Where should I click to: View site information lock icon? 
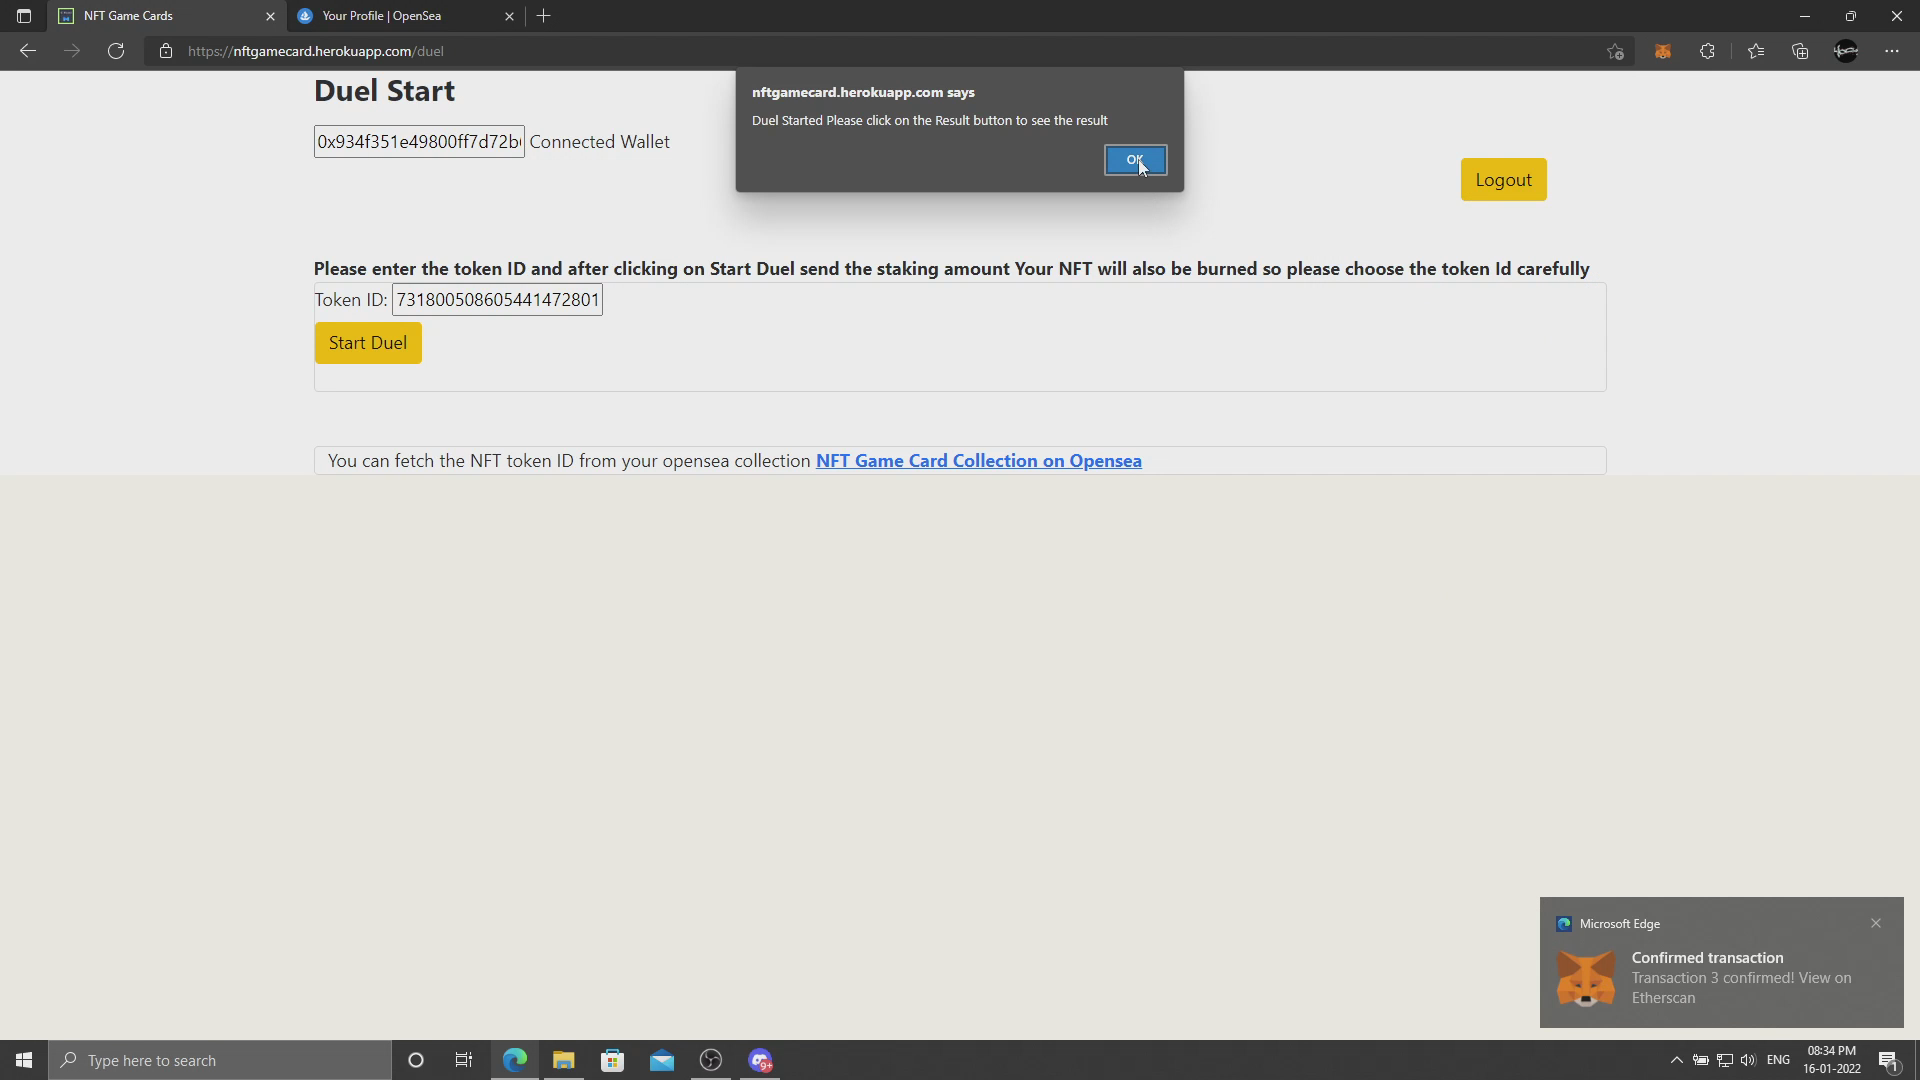(166, 51)
